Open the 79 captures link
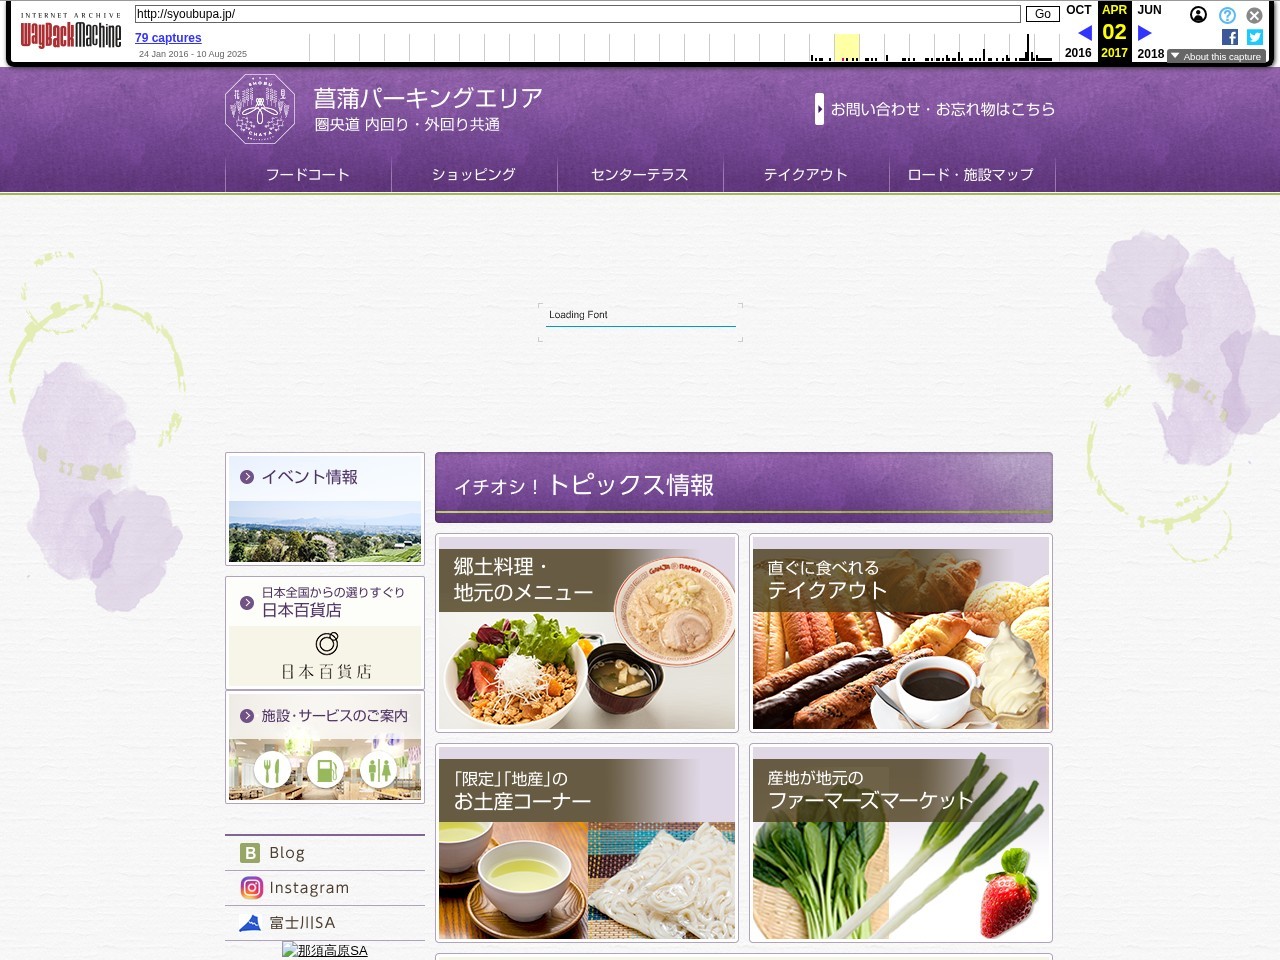This screenshot has width=1280, height=960. pyautogui.click(x=168, y=38)
